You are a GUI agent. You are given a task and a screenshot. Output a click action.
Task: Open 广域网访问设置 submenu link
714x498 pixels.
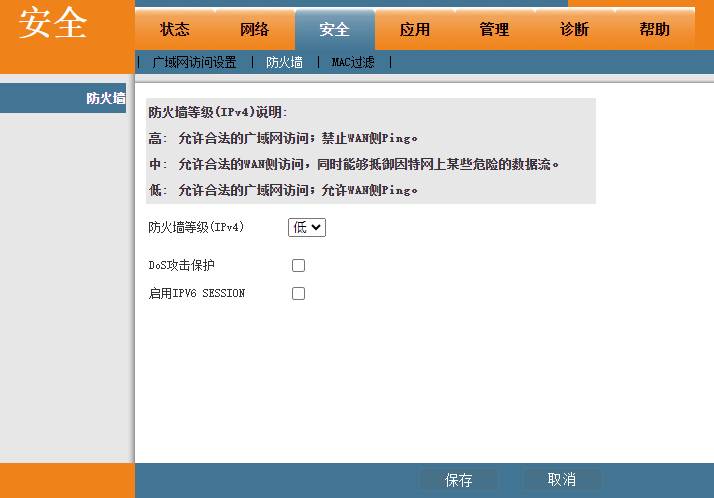coord(194,62)
